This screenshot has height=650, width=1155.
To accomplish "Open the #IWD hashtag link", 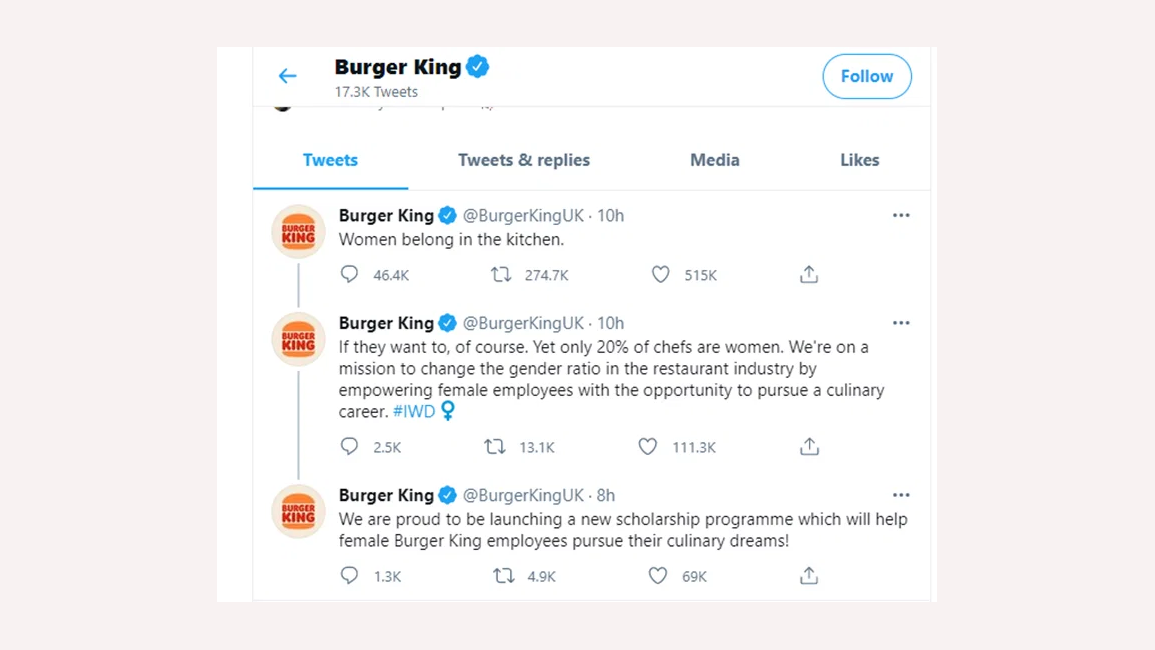I will click(x=414, y=411).
